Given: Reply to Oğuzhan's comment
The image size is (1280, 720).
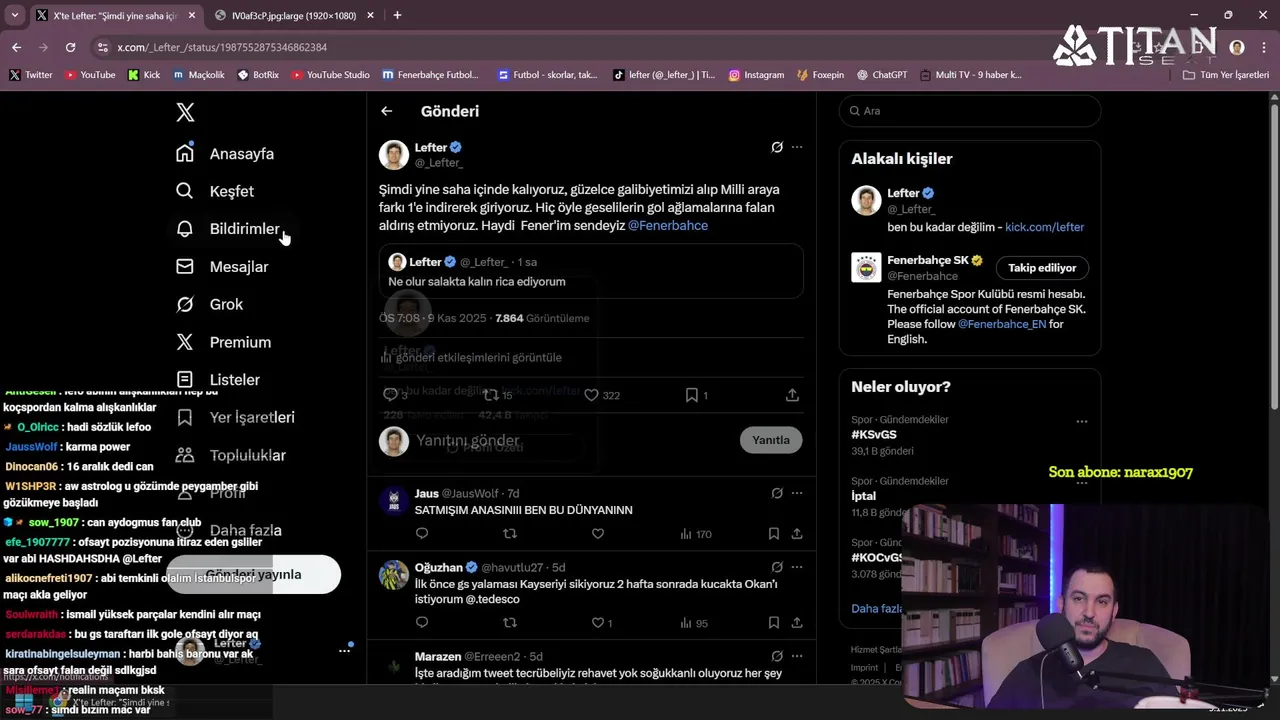Looking at the screenshot, I should coord(422,623).
